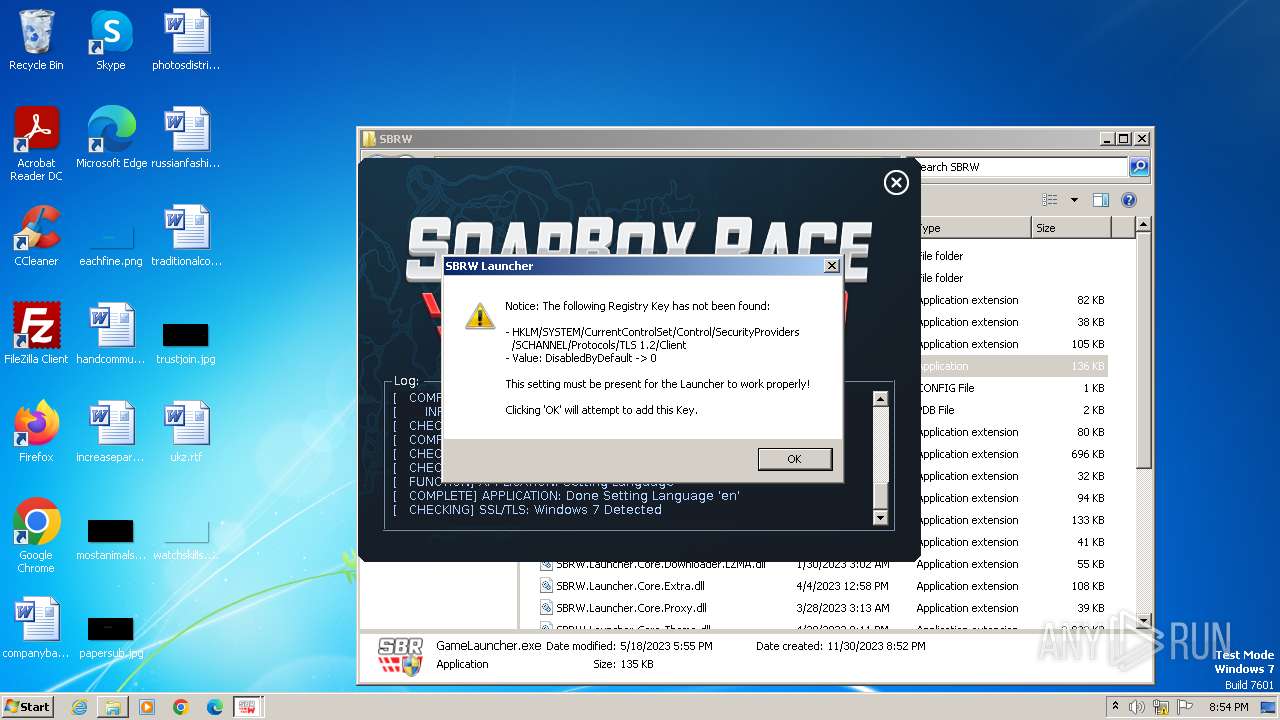Screen dimensions: 1280x720
Task: Click the 696 KB size cell
Action: click(1086, 454)
